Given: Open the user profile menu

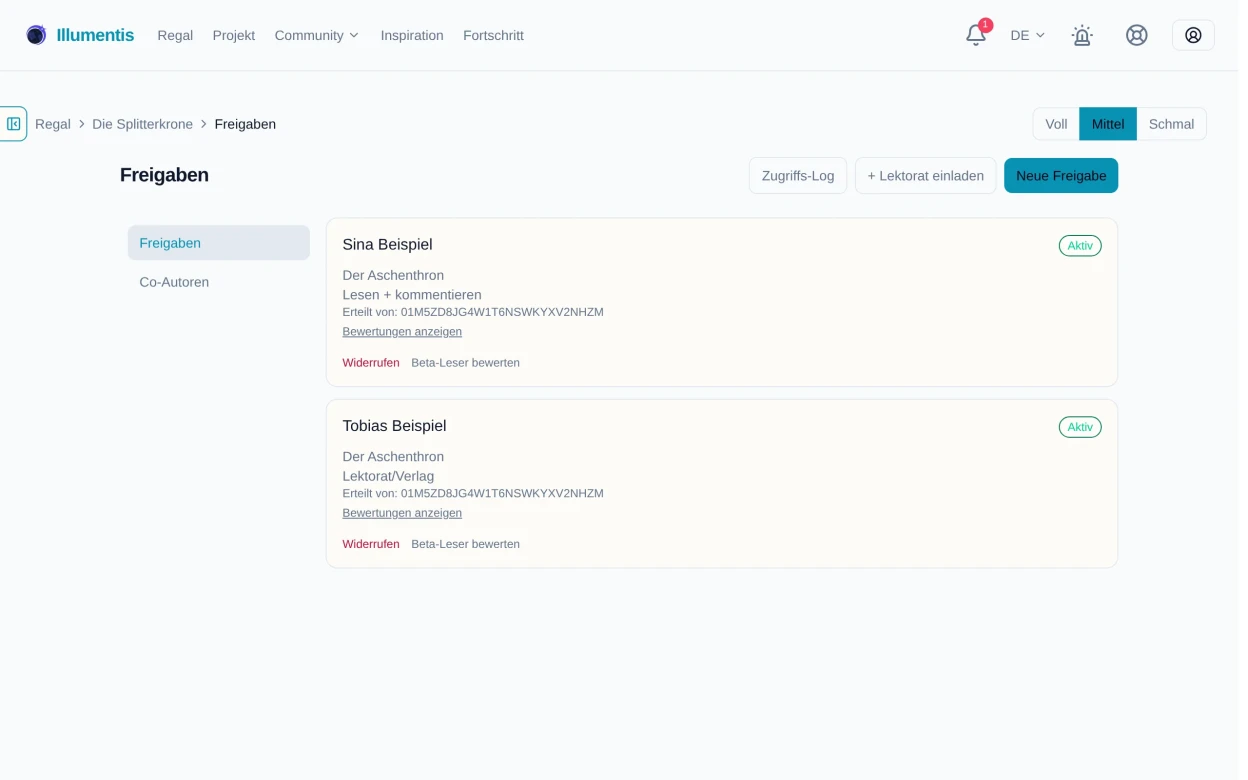Looking at the screenshot, I should (x=1193, y=35).
